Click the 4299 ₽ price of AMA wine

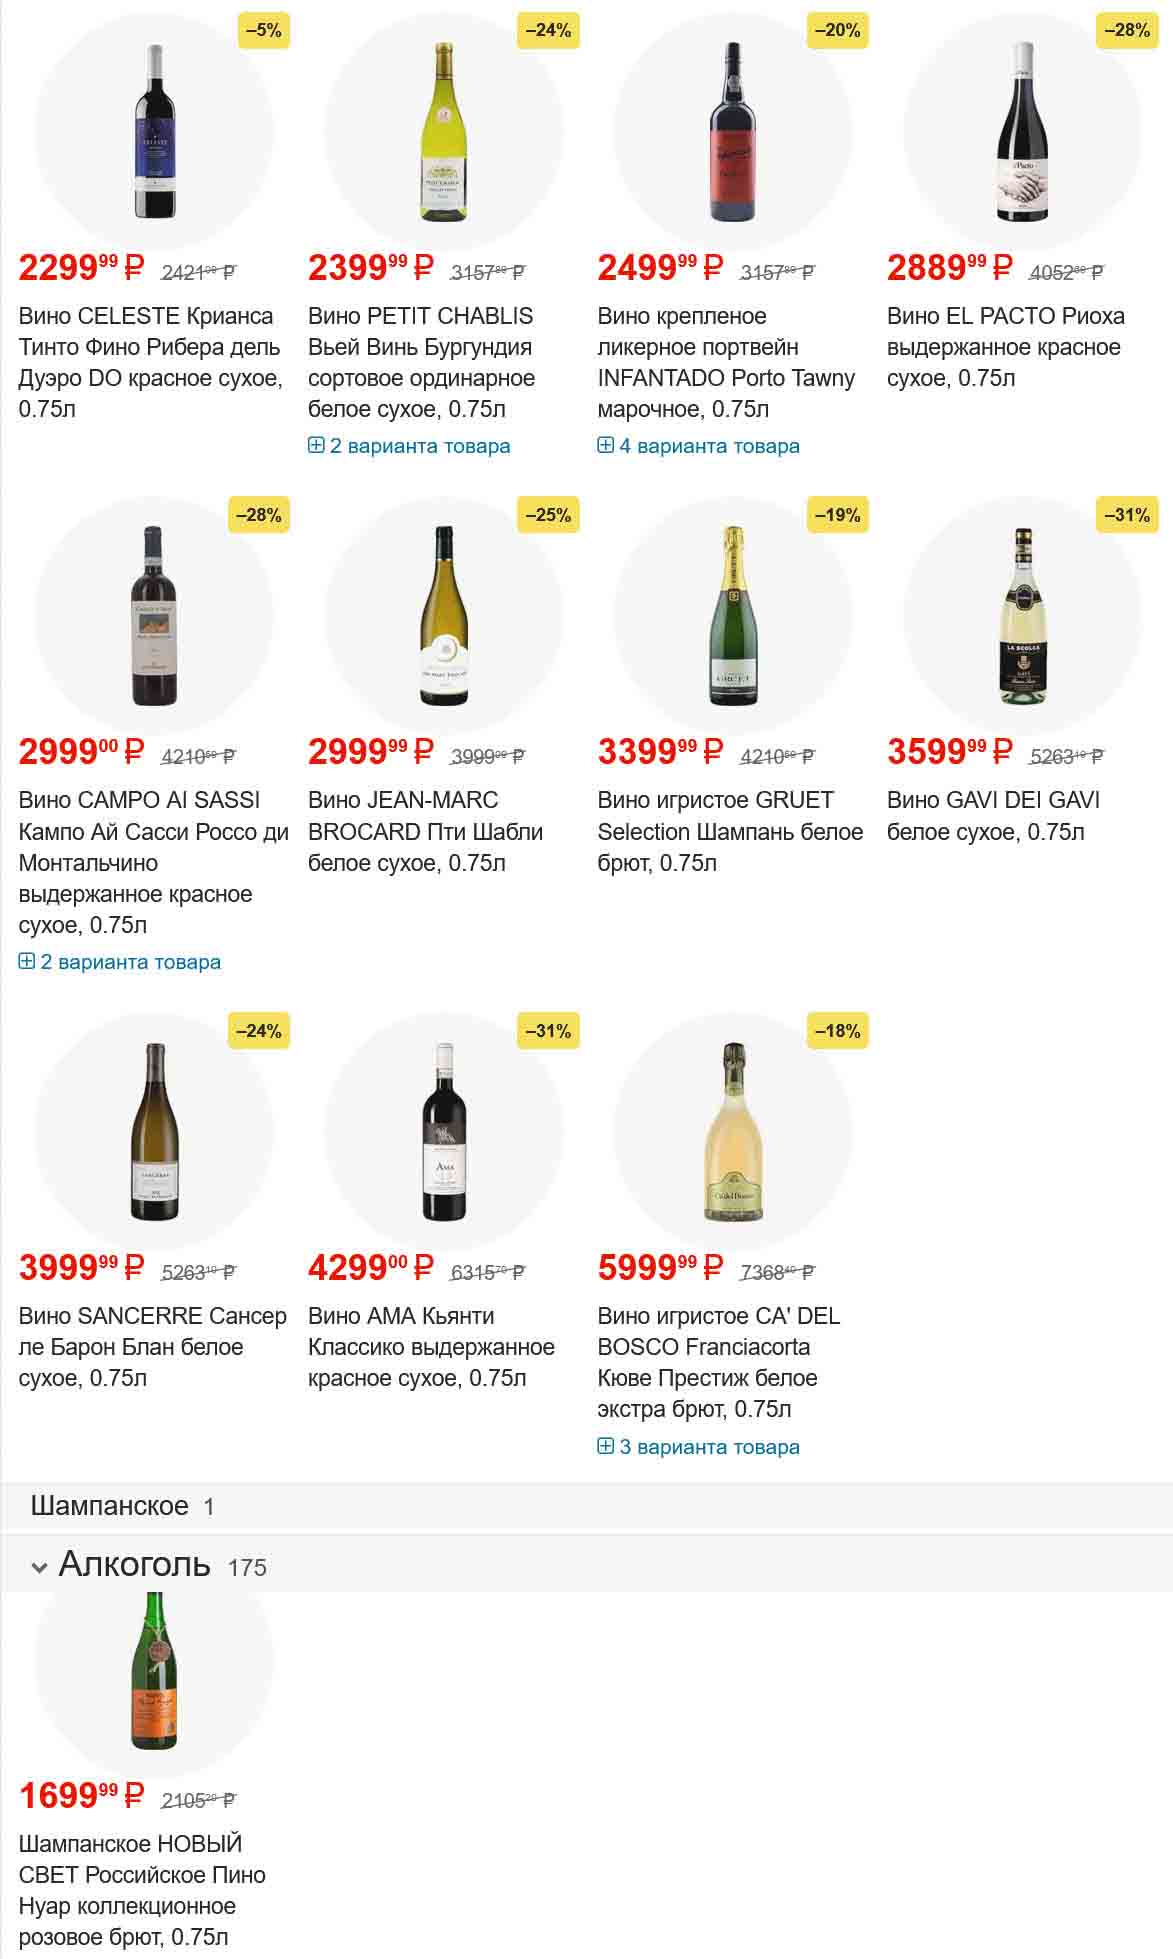pos(370,1268)
